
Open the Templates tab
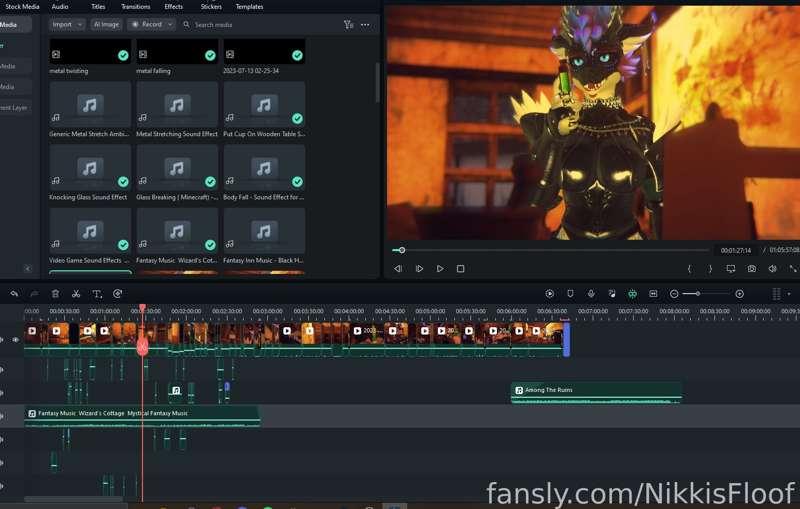249,7
